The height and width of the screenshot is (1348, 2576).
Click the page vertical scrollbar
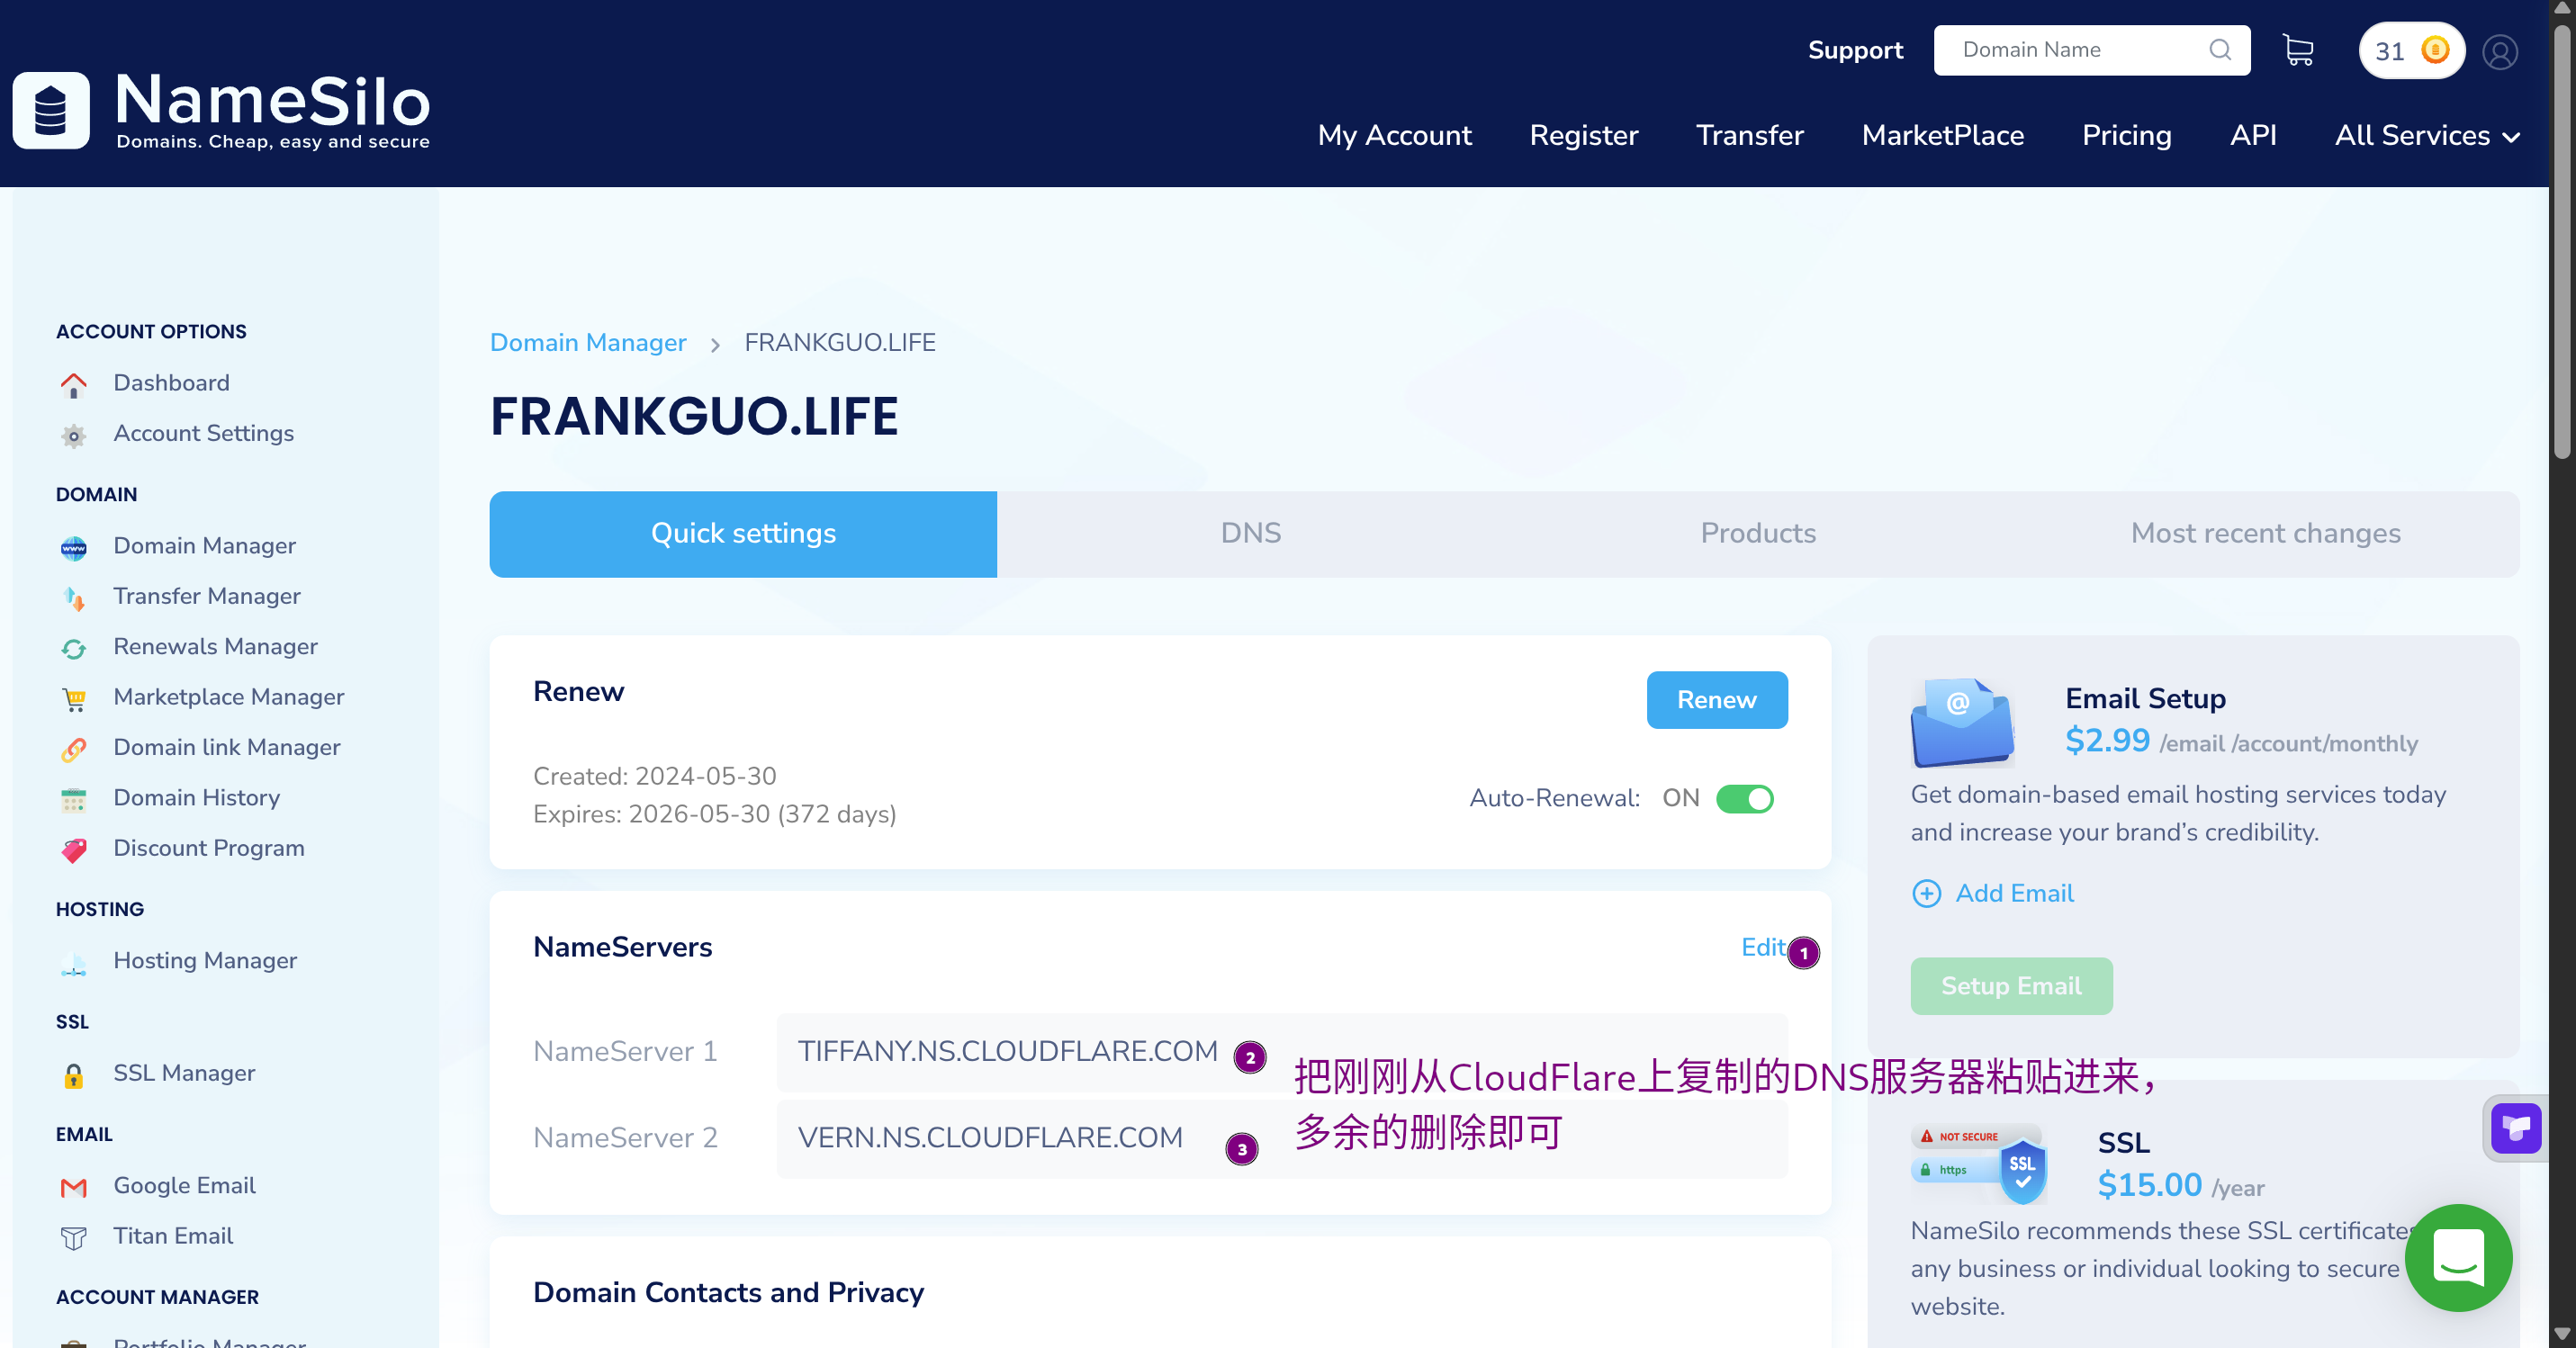coord(2563,240)
